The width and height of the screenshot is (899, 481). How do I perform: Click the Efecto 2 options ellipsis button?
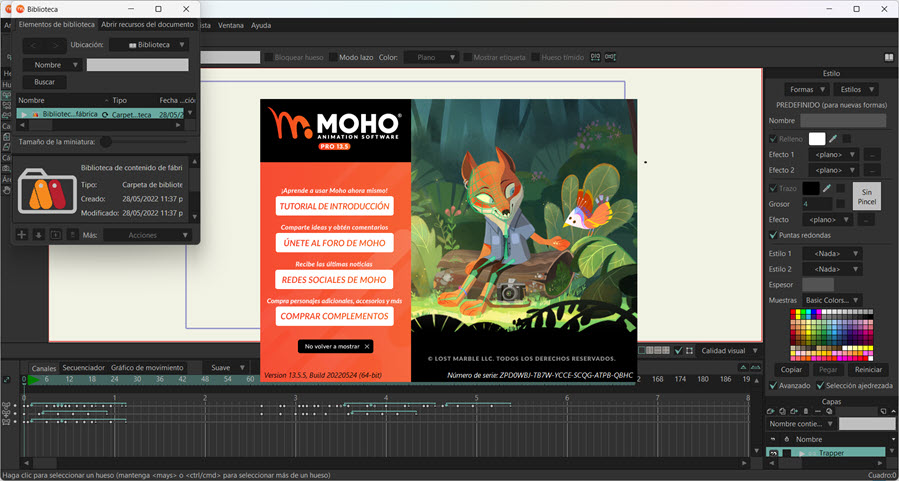[871, 170]
